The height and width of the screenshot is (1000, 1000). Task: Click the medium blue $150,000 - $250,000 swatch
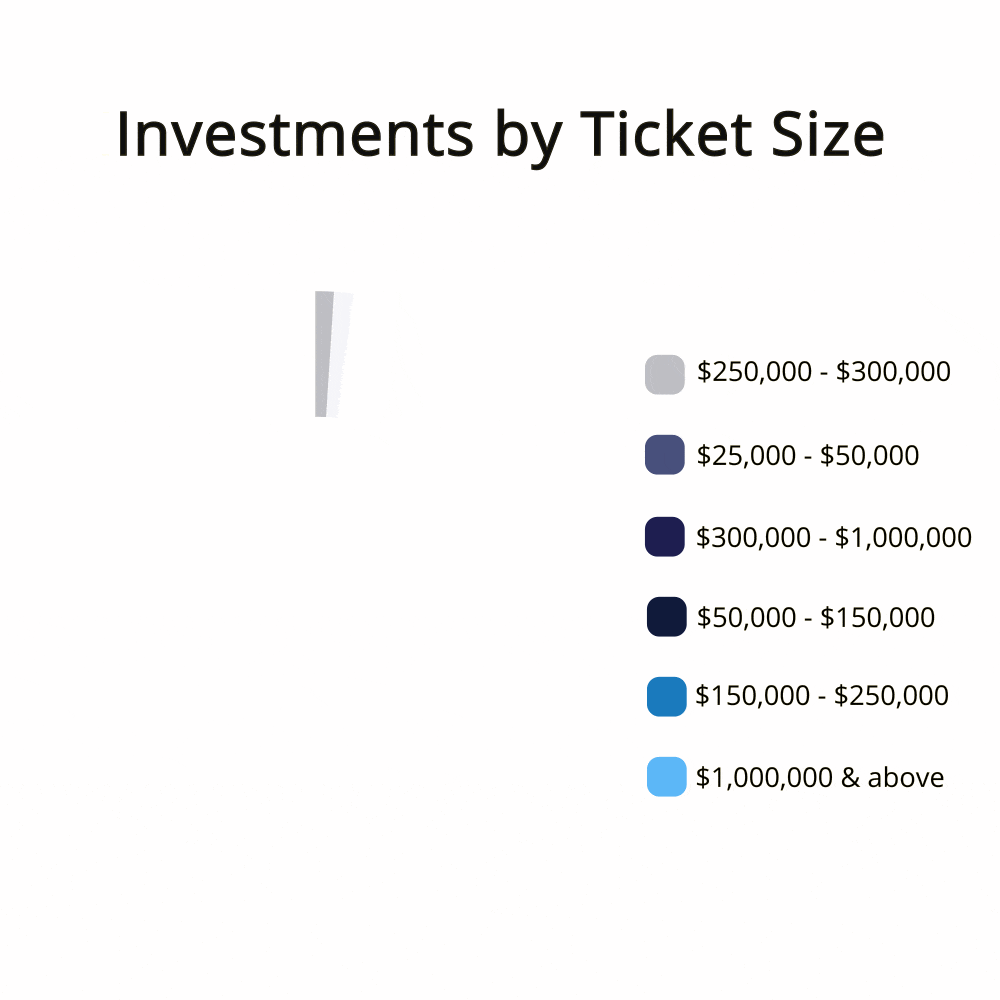pos(666,696)
